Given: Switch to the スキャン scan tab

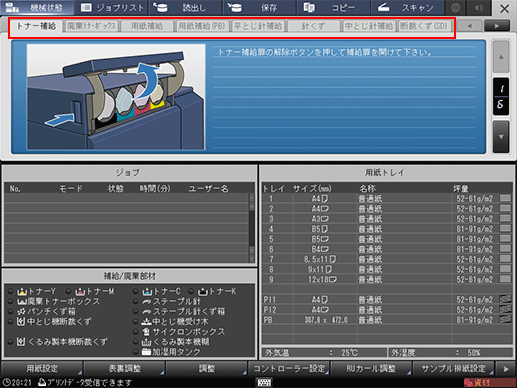Looking at the screenshot, I should (x=407, y=7).
